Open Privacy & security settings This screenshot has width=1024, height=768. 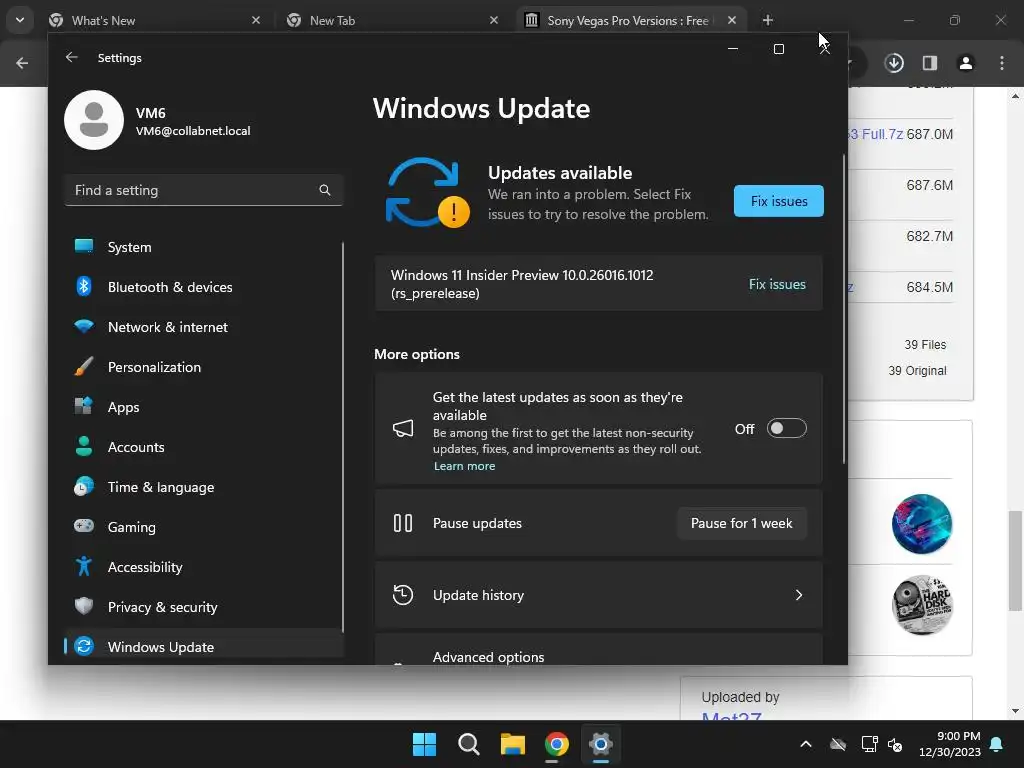click(x=203, y=607)
